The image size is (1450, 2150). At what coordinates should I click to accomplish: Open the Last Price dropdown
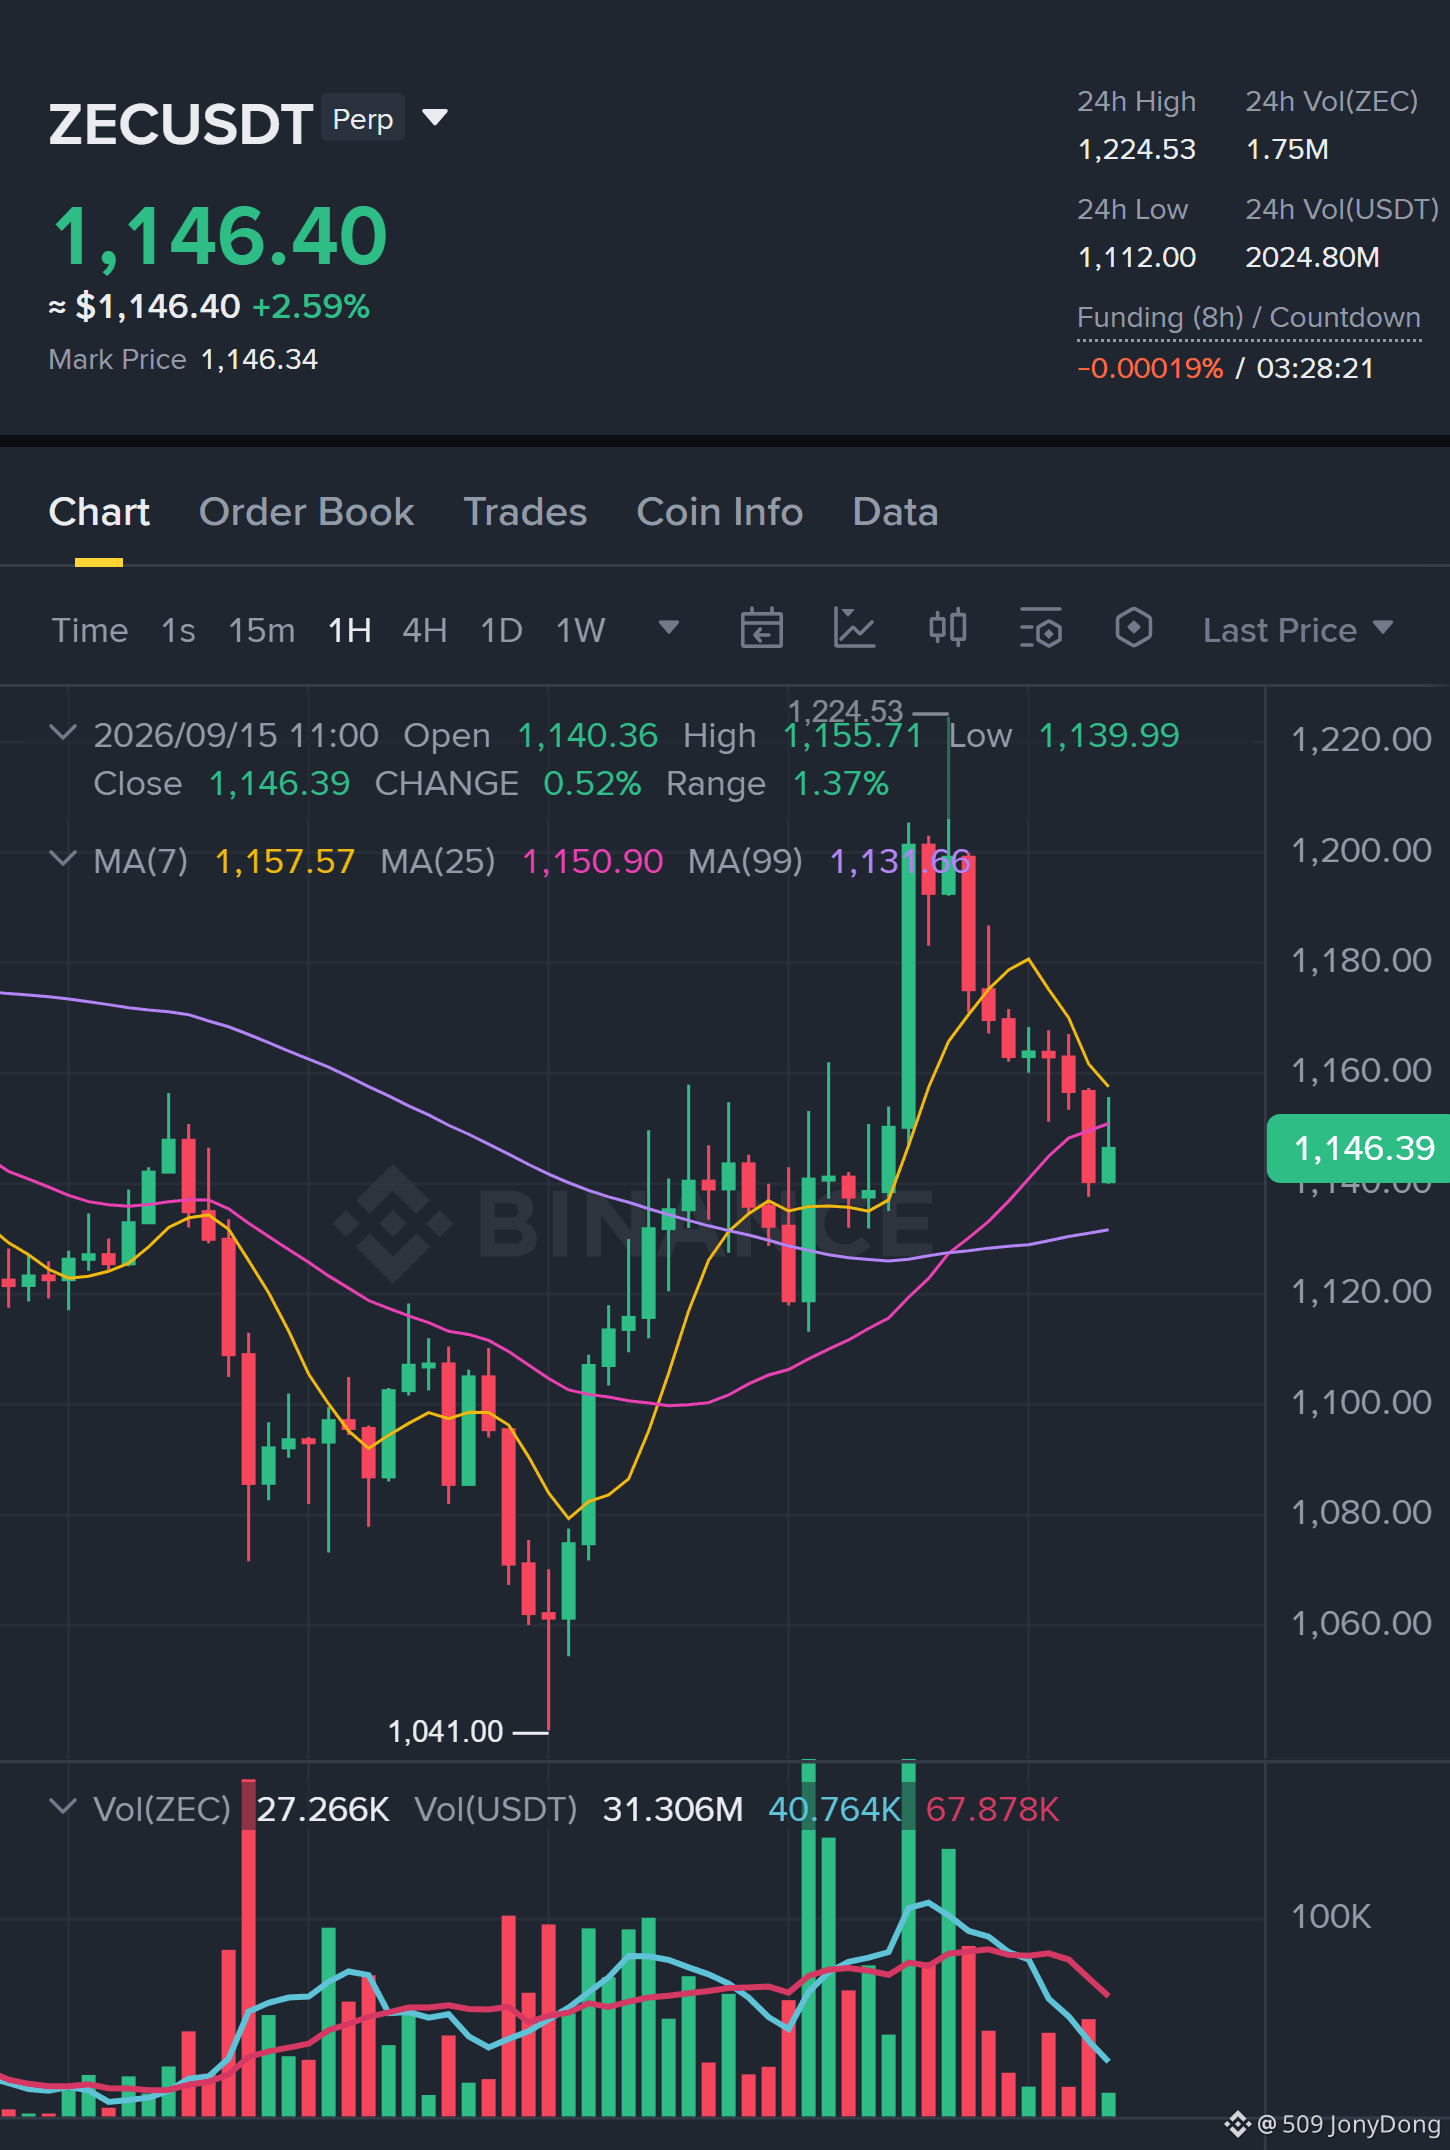[x=1298, y=630]
